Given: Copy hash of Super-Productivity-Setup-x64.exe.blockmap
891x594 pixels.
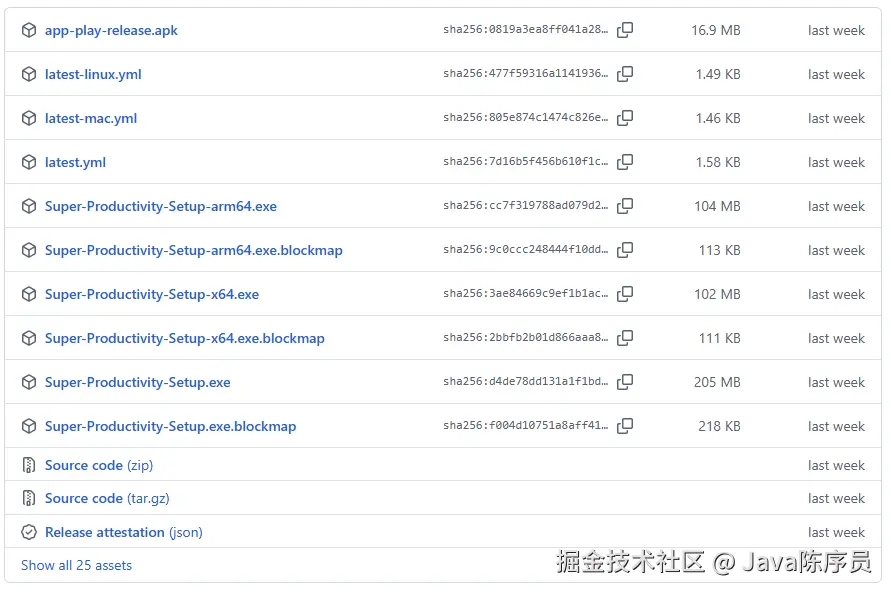Looking at the screenshot, I should [x=625, y=338].
